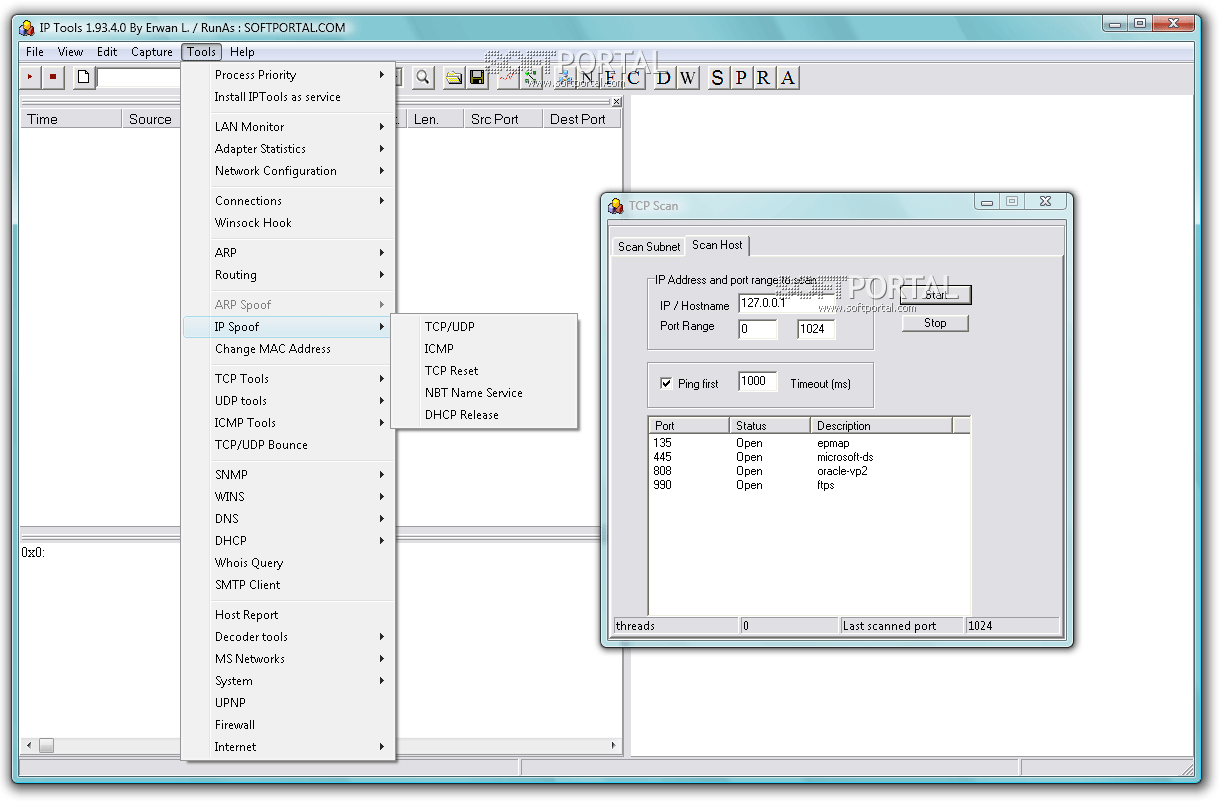This screenshot has height=805, width=1220.
Task: Toggle the Ping first checkbox
Action: pos(666,383)
